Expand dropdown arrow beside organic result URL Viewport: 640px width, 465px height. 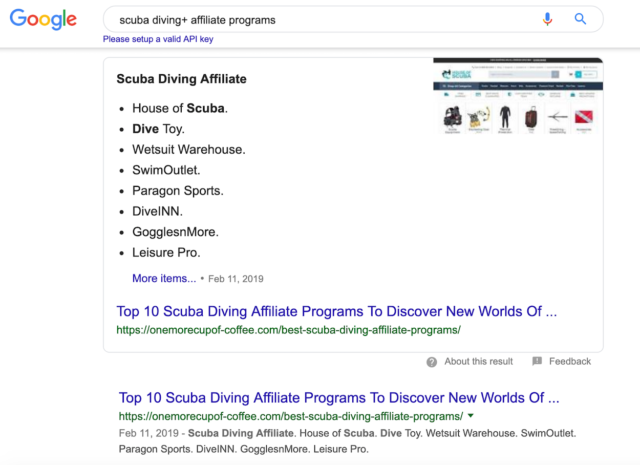[x=471, y=416]
